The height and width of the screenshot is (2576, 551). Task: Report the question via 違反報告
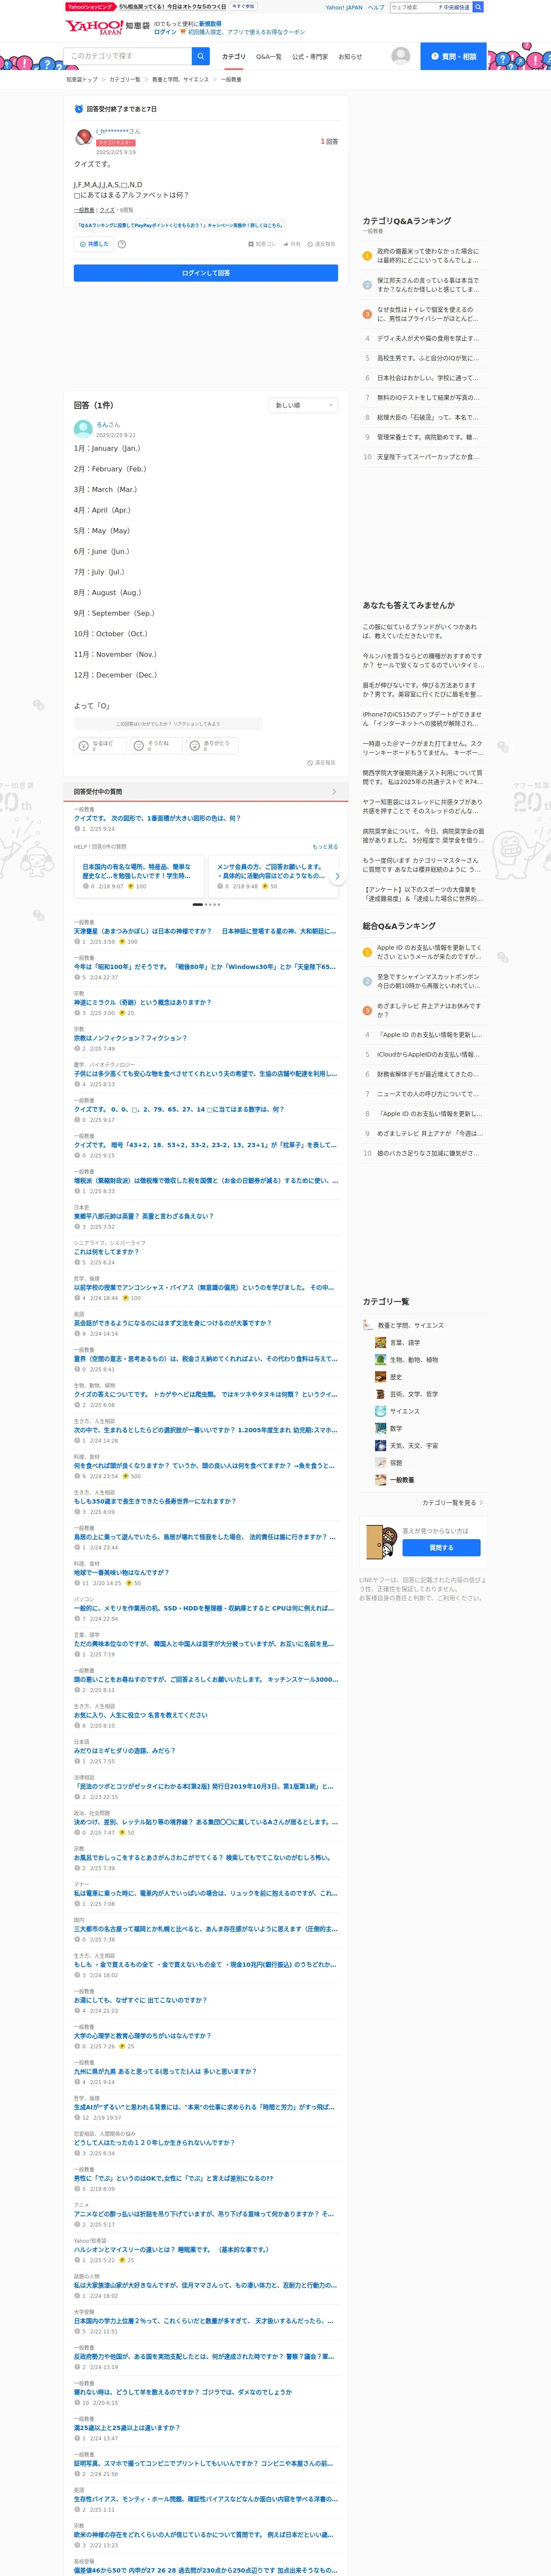coord(322,244)
